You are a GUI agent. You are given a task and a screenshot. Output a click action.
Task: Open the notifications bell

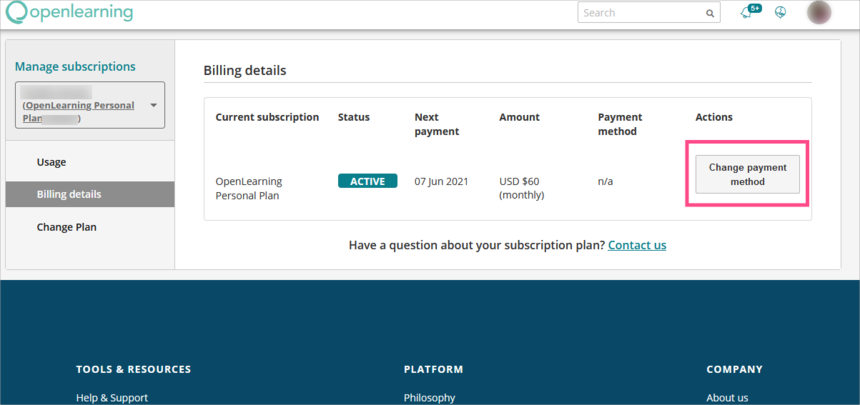coord(746,13)
